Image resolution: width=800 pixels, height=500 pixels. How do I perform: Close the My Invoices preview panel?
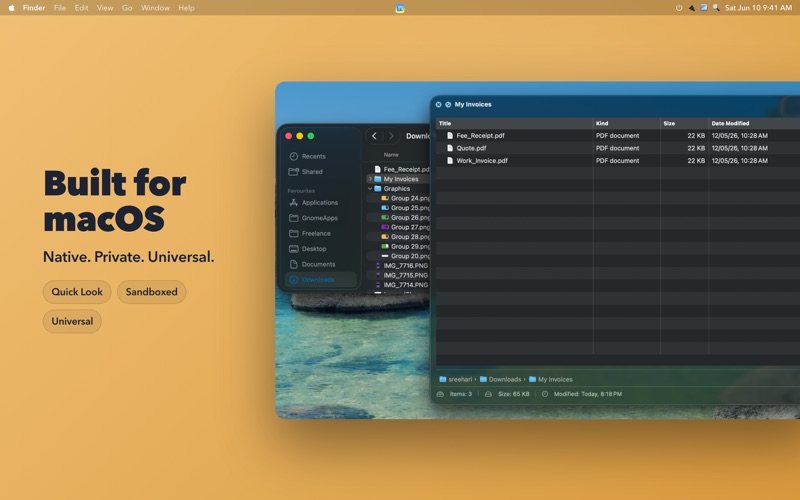click(x=438, y=105)
